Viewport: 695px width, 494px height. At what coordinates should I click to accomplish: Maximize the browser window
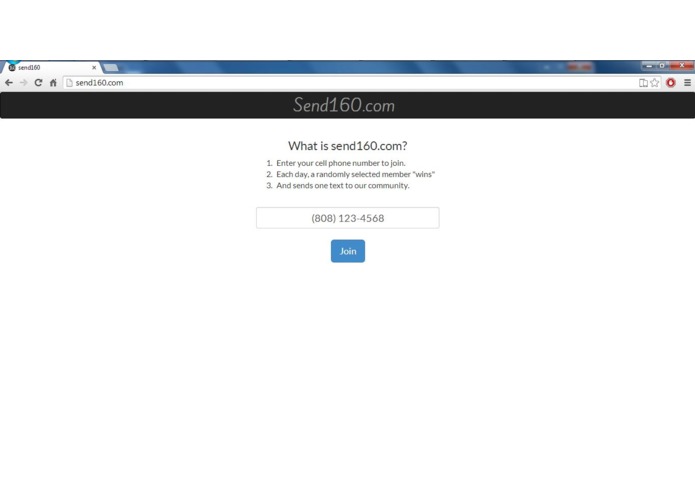pos(662,66)
